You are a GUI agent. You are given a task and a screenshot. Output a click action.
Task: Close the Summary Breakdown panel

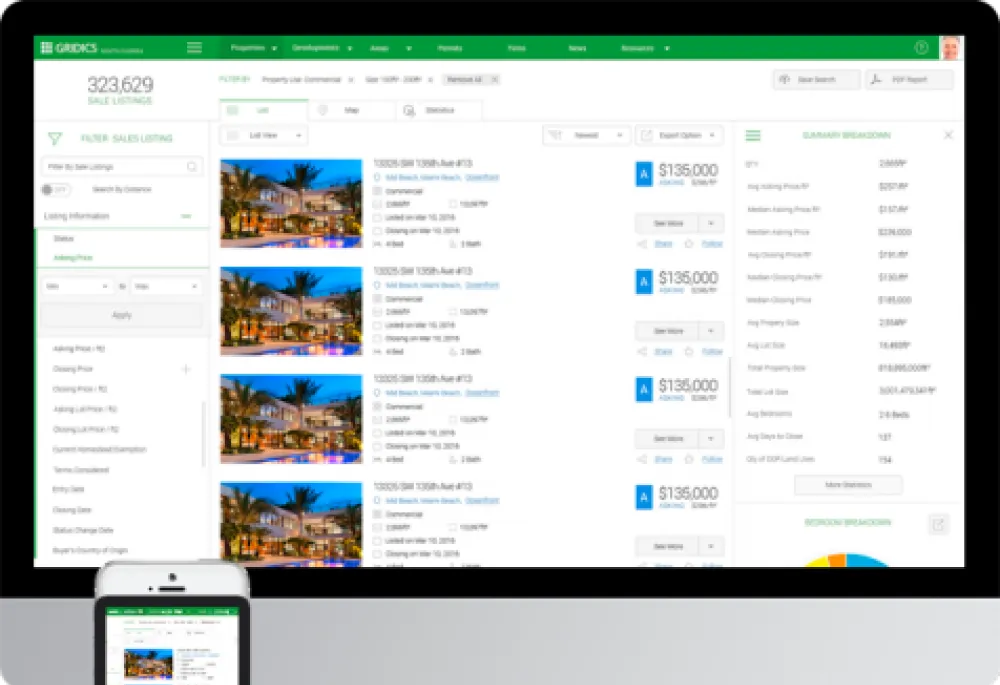948,135
